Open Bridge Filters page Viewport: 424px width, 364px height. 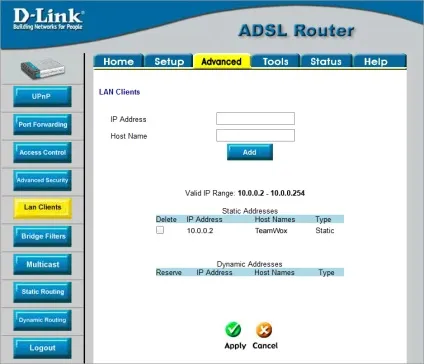click(42, 236)
